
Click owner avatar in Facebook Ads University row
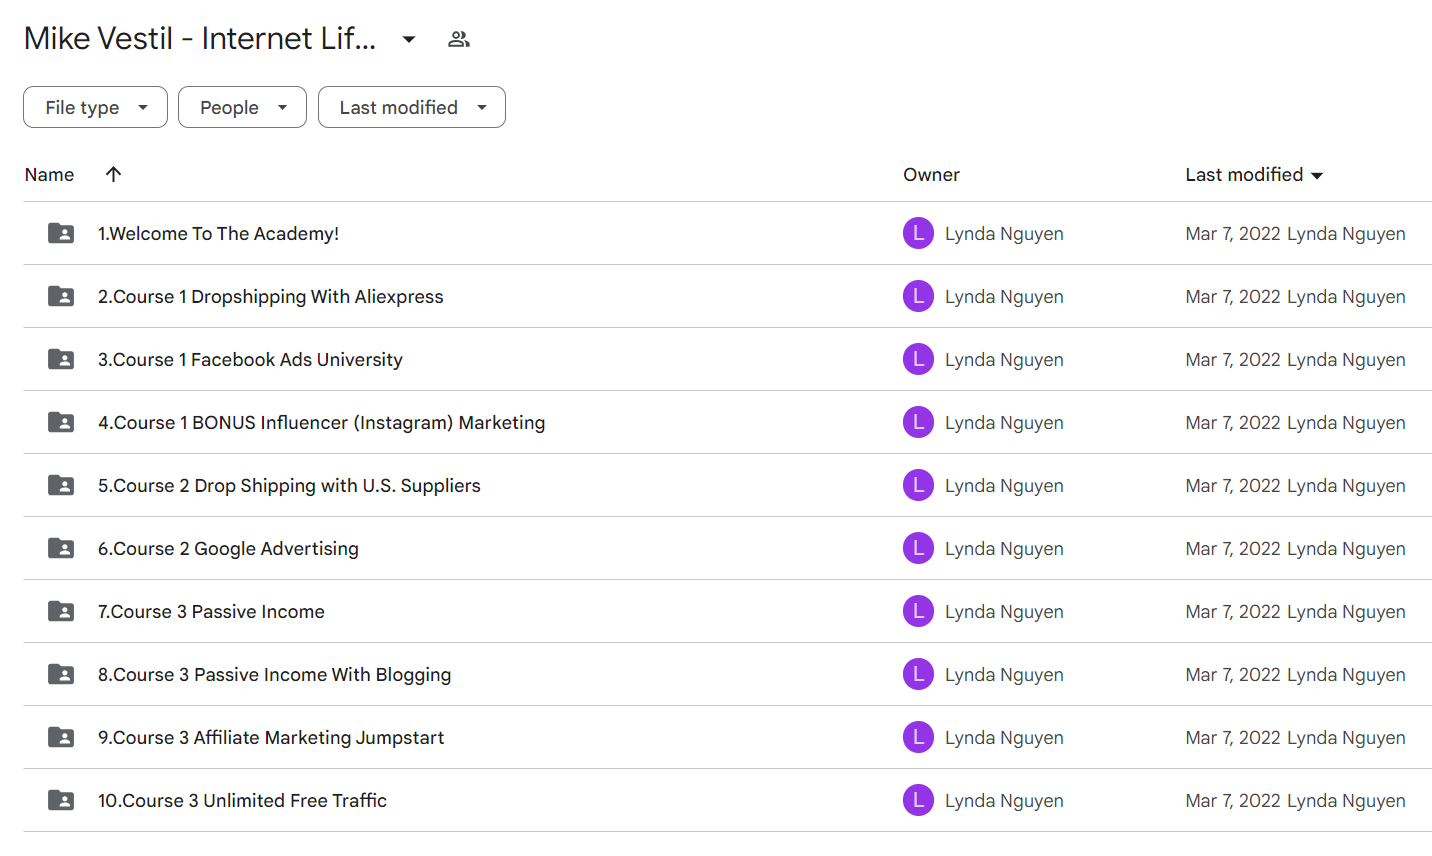pos(918,359)
